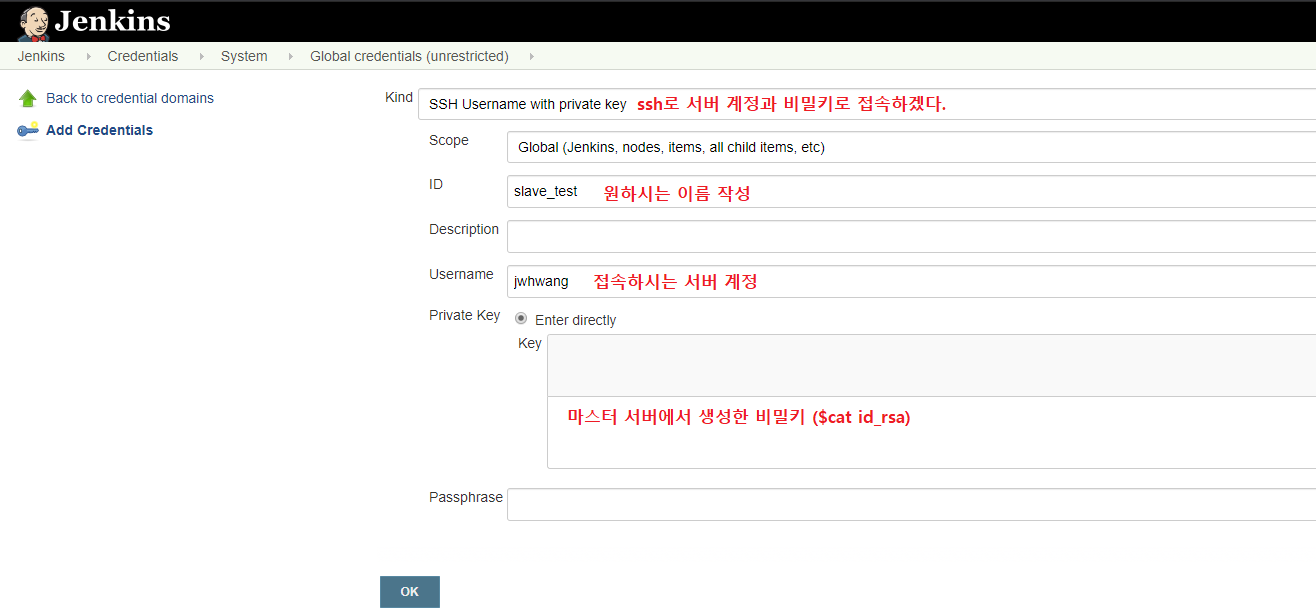Click the Kind label
Viewport: 1316px width, 615px height.
tap(399, 97)
